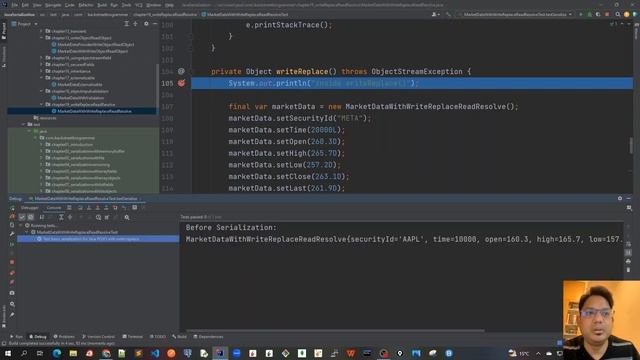Click the magnifier icon in test toolbar
Image resolution: width=640 pixels, height=360 pixels.
pyautogui.click(x=127, y=218)
